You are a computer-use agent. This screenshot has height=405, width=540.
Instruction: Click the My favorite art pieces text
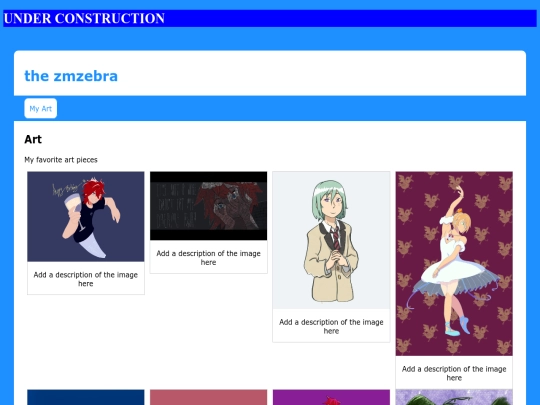click(x=61, y=160)
